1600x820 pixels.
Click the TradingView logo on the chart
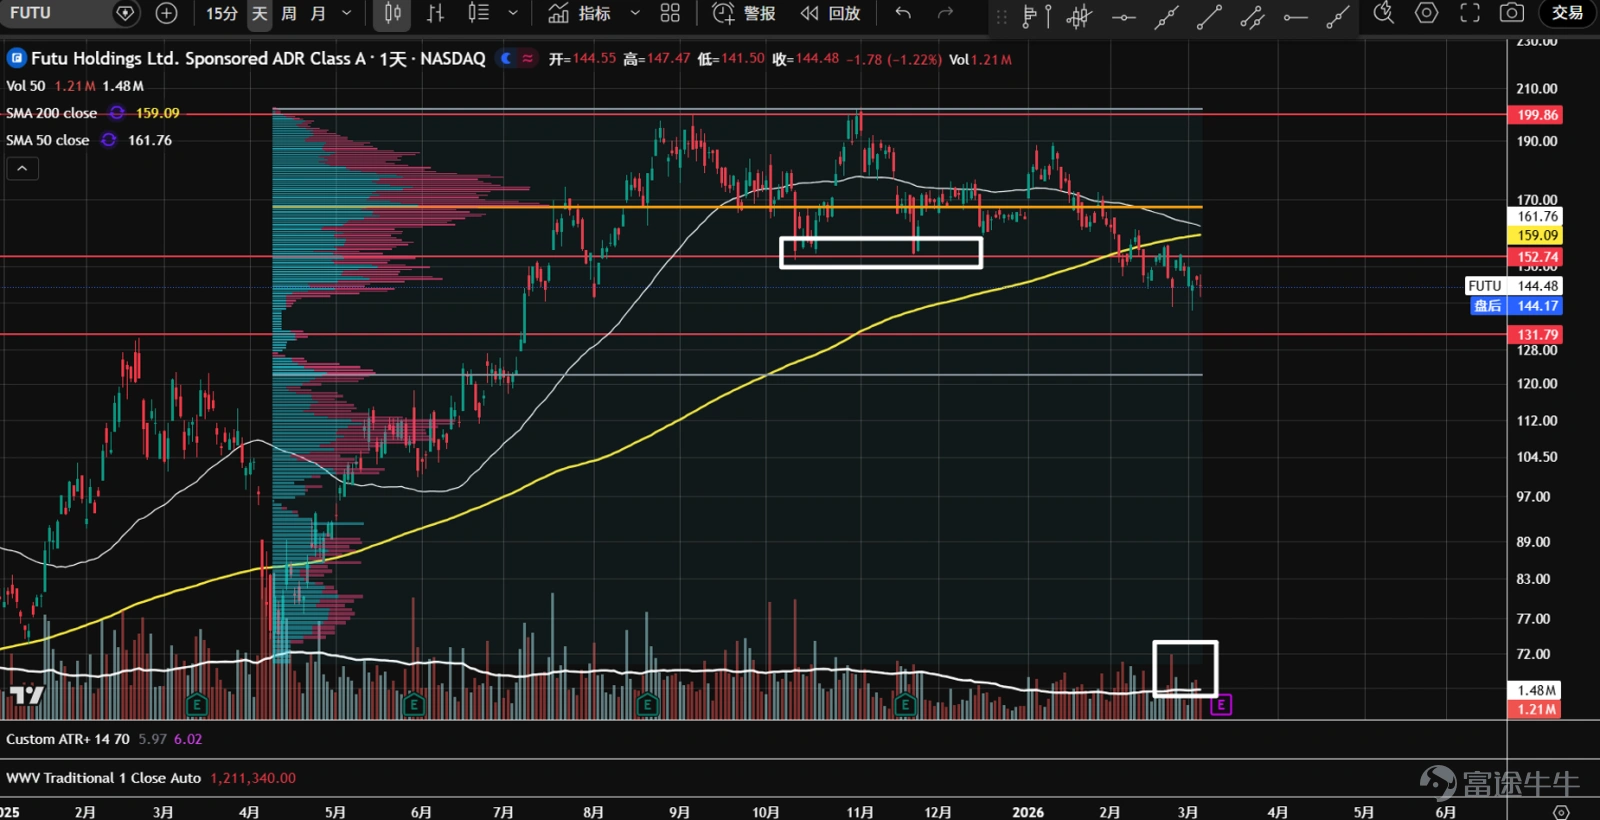click(27, 694)
